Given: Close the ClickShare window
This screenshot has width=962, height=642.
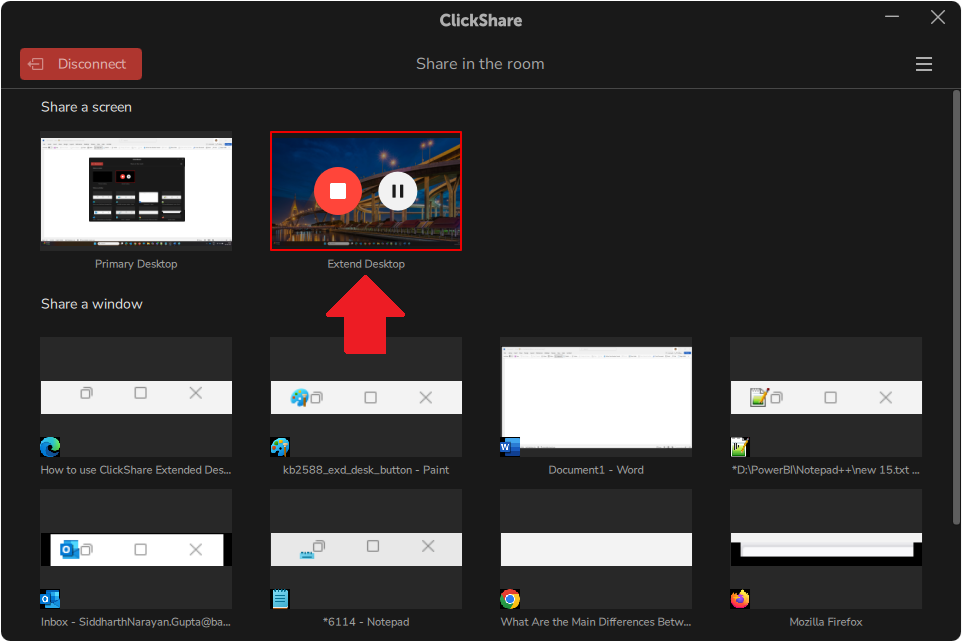Looking at the screenshot, I should click(x=937, y=17).
